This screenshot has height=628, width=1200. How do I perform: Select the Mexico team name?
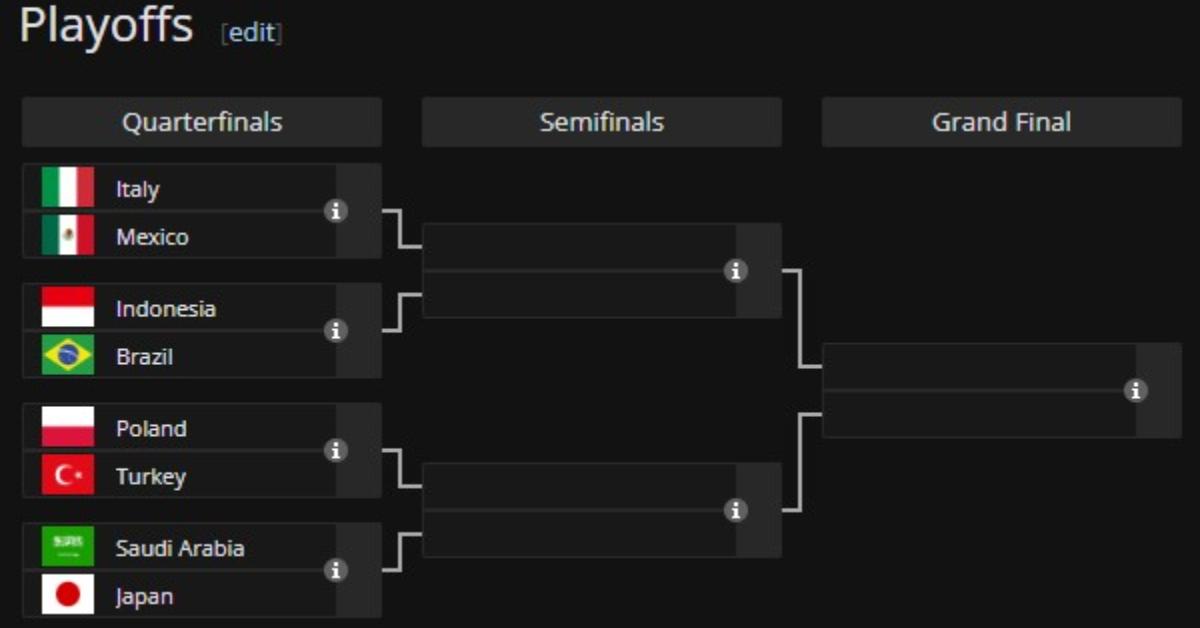152,237
